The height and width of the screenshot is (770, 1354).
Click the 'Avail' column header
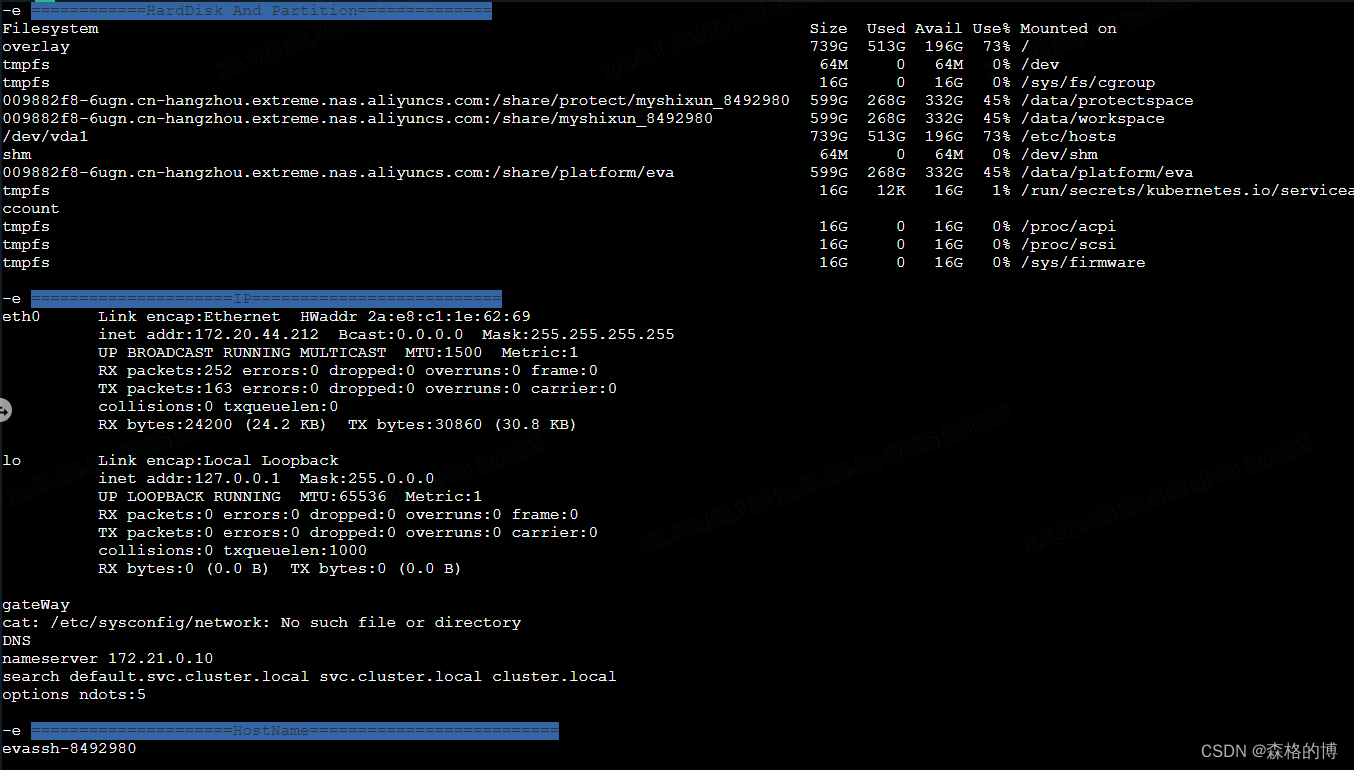pos(939,29)
